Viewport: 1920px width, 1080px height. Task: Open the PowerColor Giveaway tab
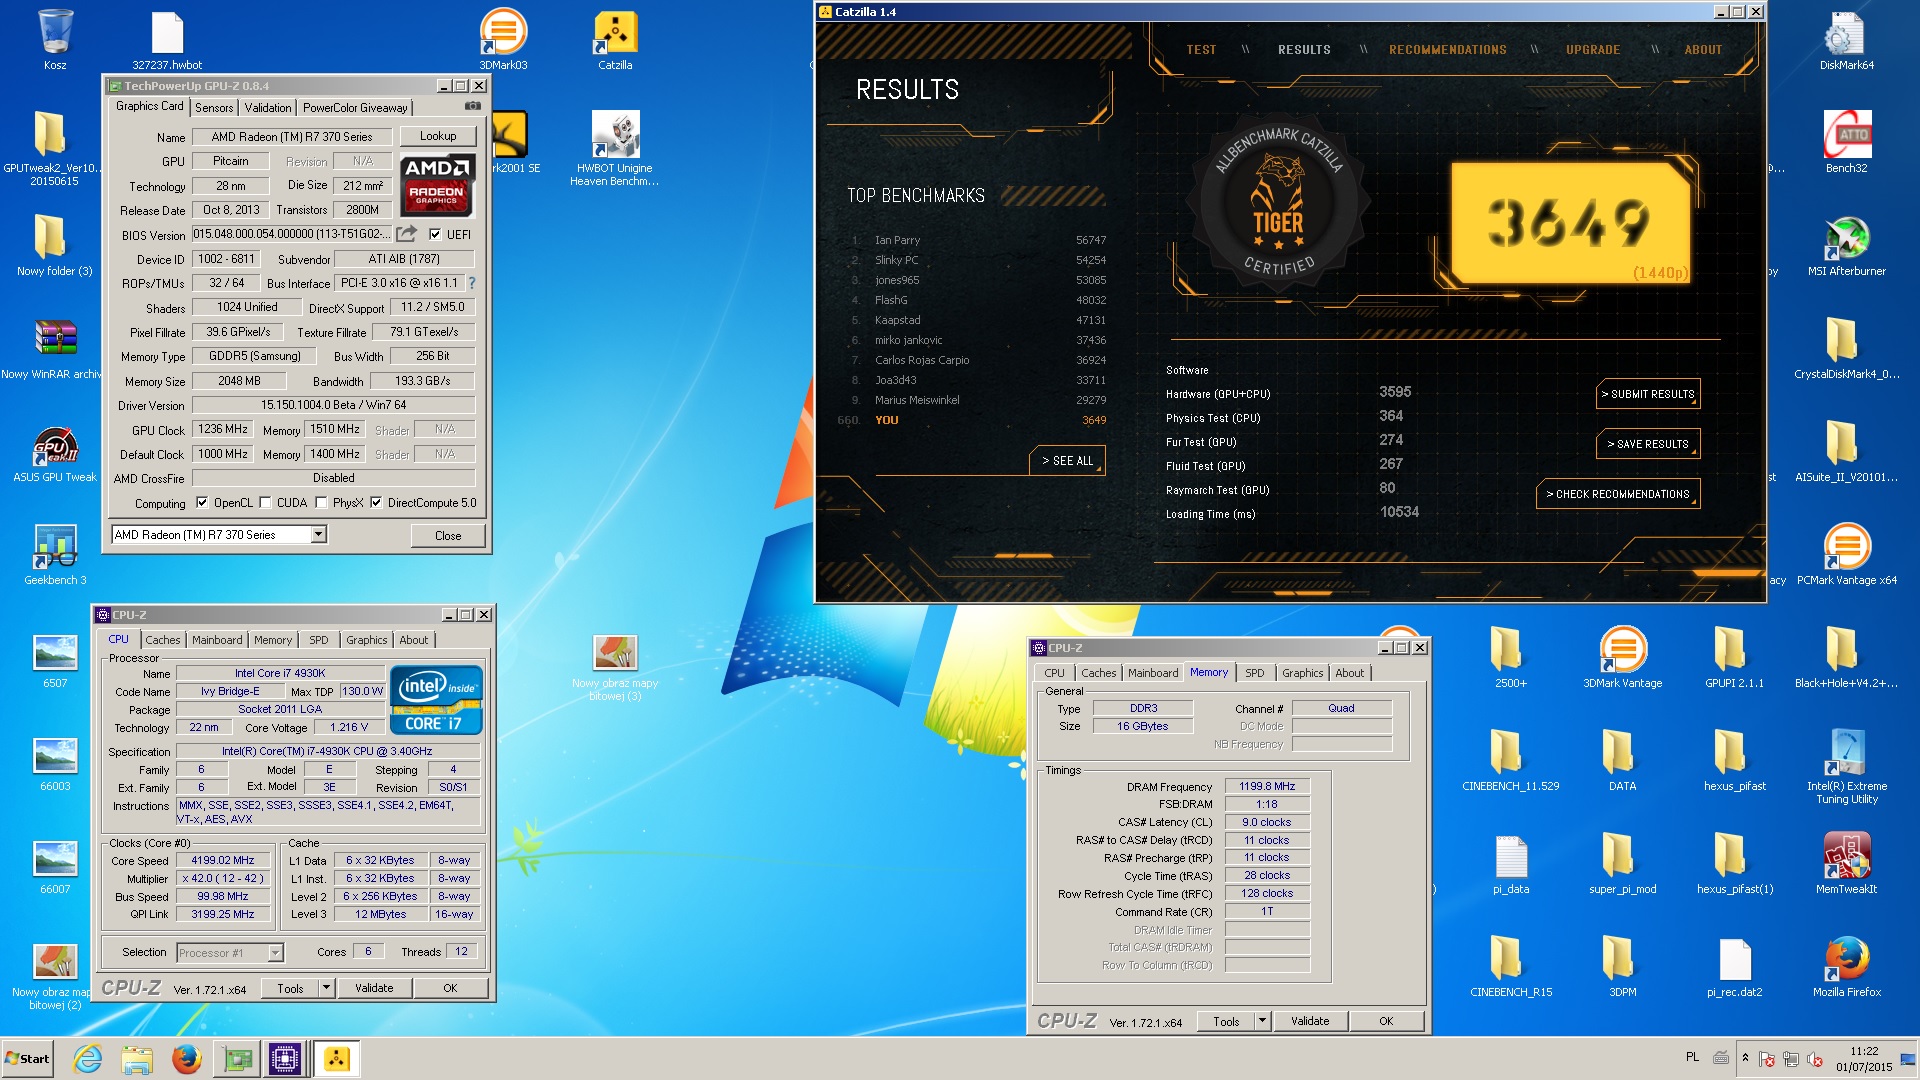355,108
